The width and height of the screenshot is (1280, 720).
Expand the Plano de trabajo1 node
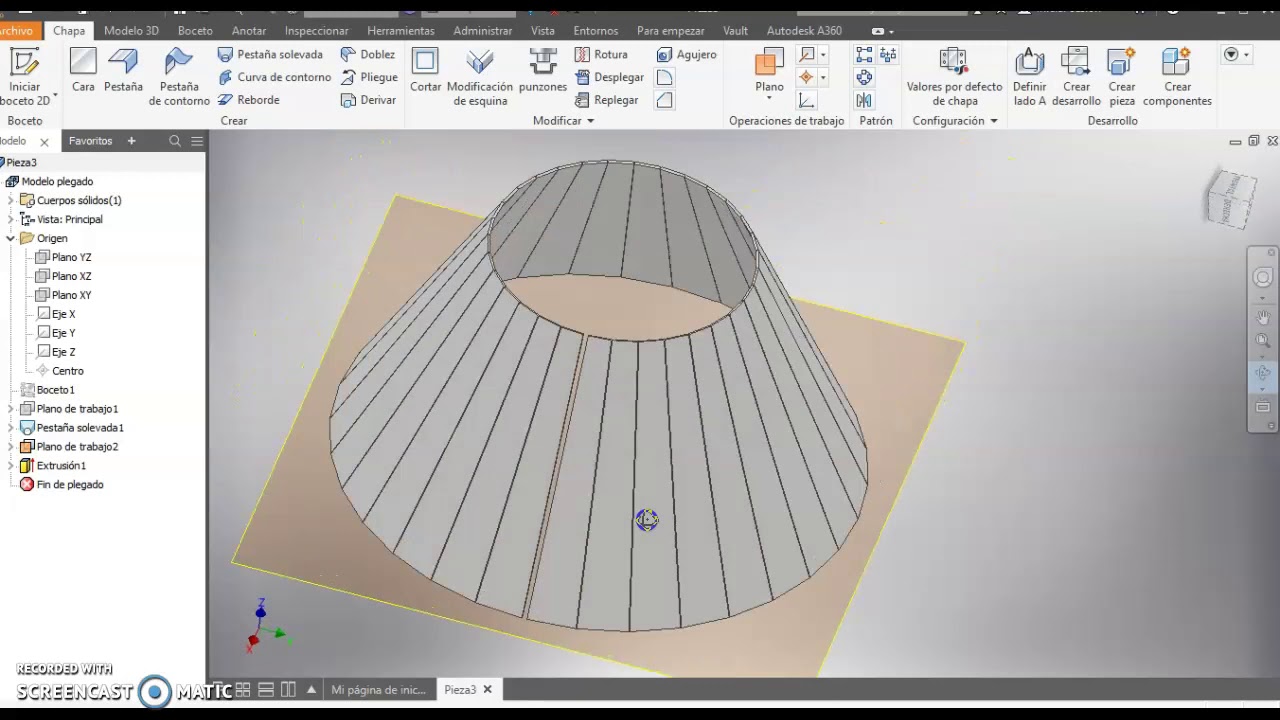[x=11, y=409]
